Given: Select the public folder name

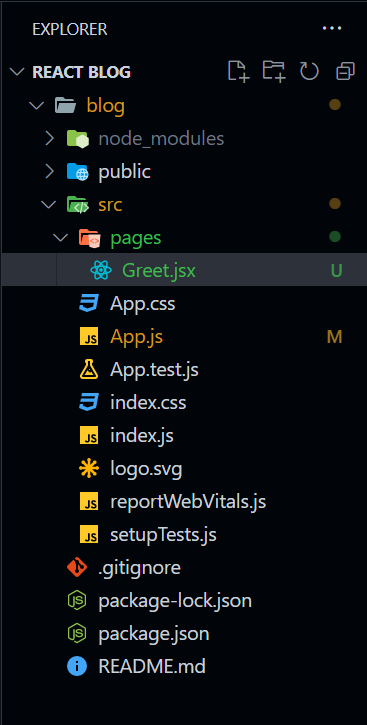Looking at the screenshot, I should 124,172.
